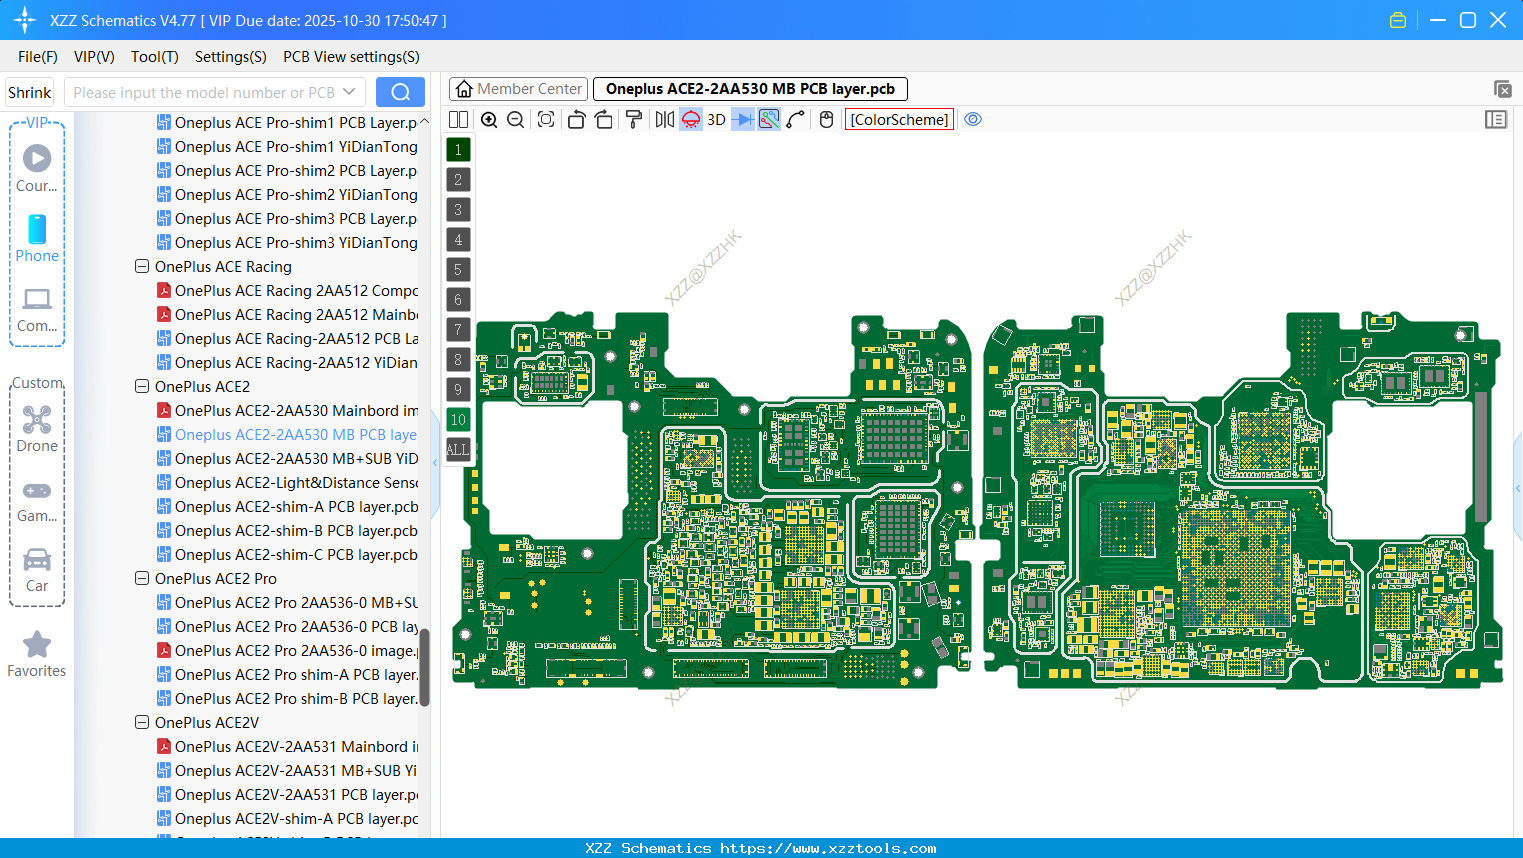Collapse the OnePlus ACE Racing group
The height and width of the screenshot is (858, 1523).
tap(141, 266)
